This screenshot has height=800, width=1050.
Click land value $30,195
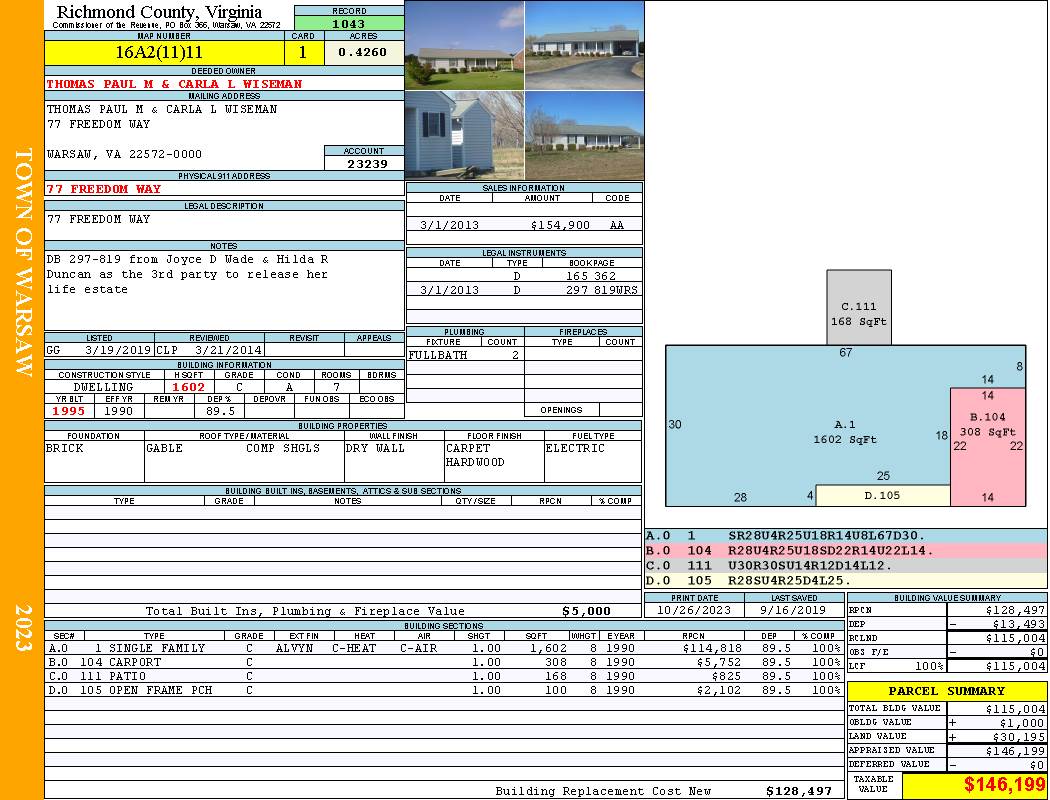tap(1019, 736)
